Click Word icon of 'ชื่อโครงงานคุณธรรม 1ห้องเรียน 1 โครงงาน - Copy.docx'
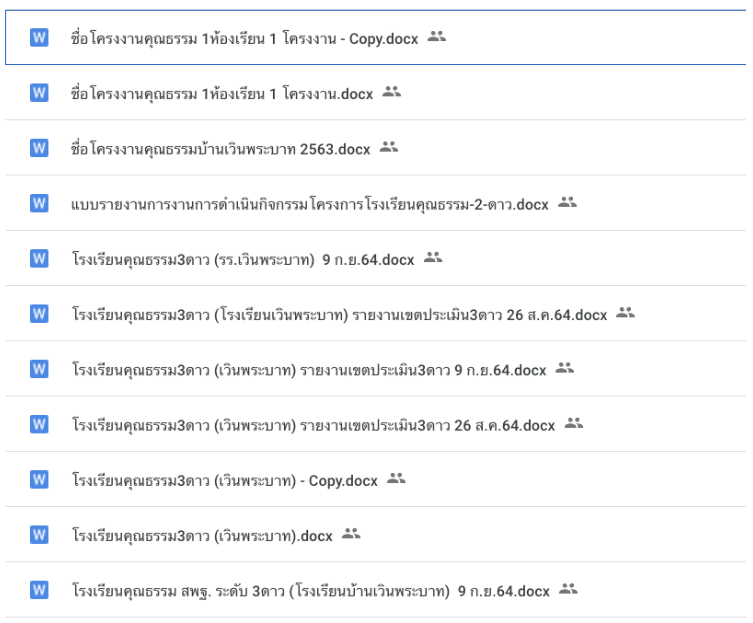 pos(39,37)
